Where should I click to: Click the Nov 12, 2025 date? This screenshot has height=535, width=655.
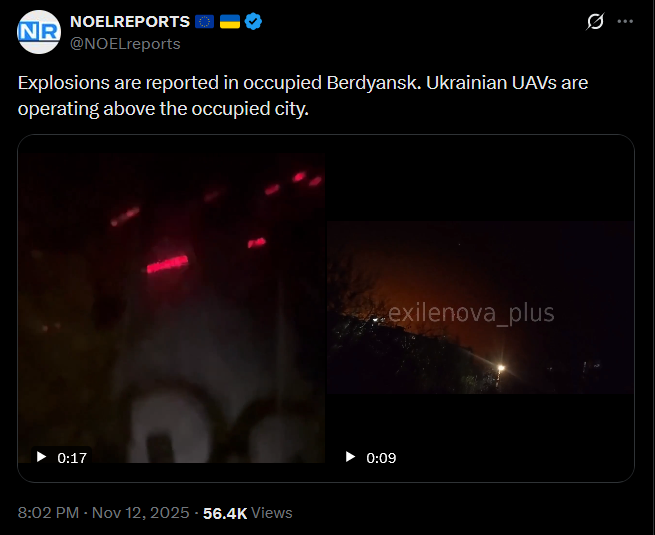point(140,513)
